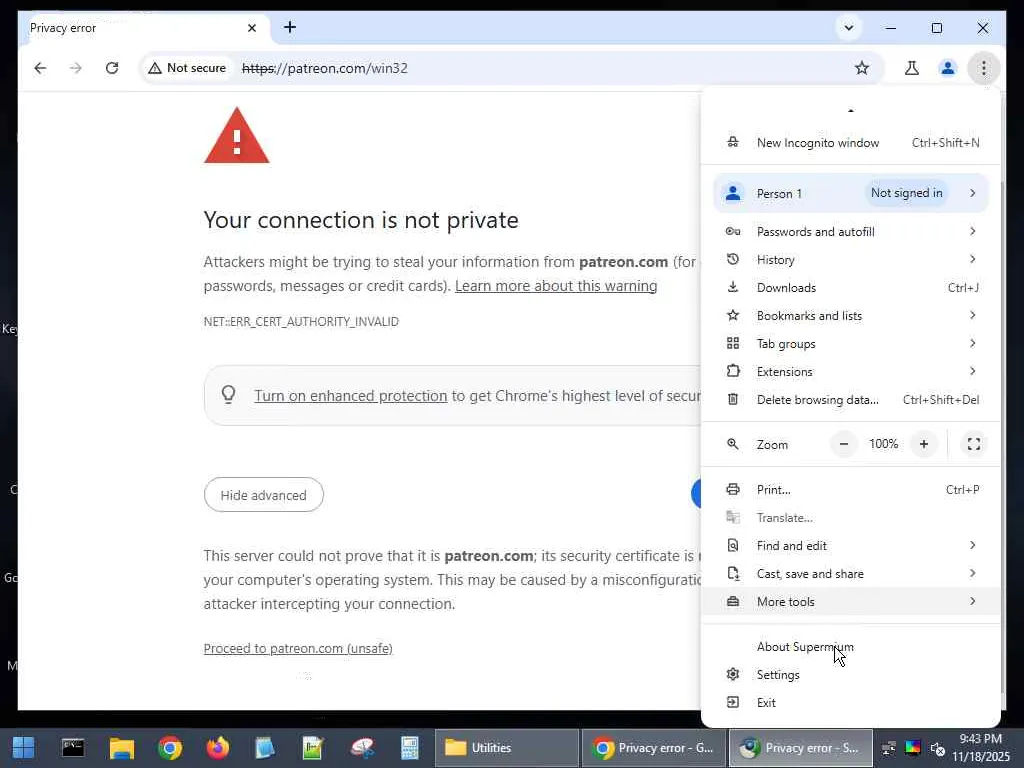1024x768 pixels.
Task: Open a new tab with the plus icon
Action: tap(290, 27)
